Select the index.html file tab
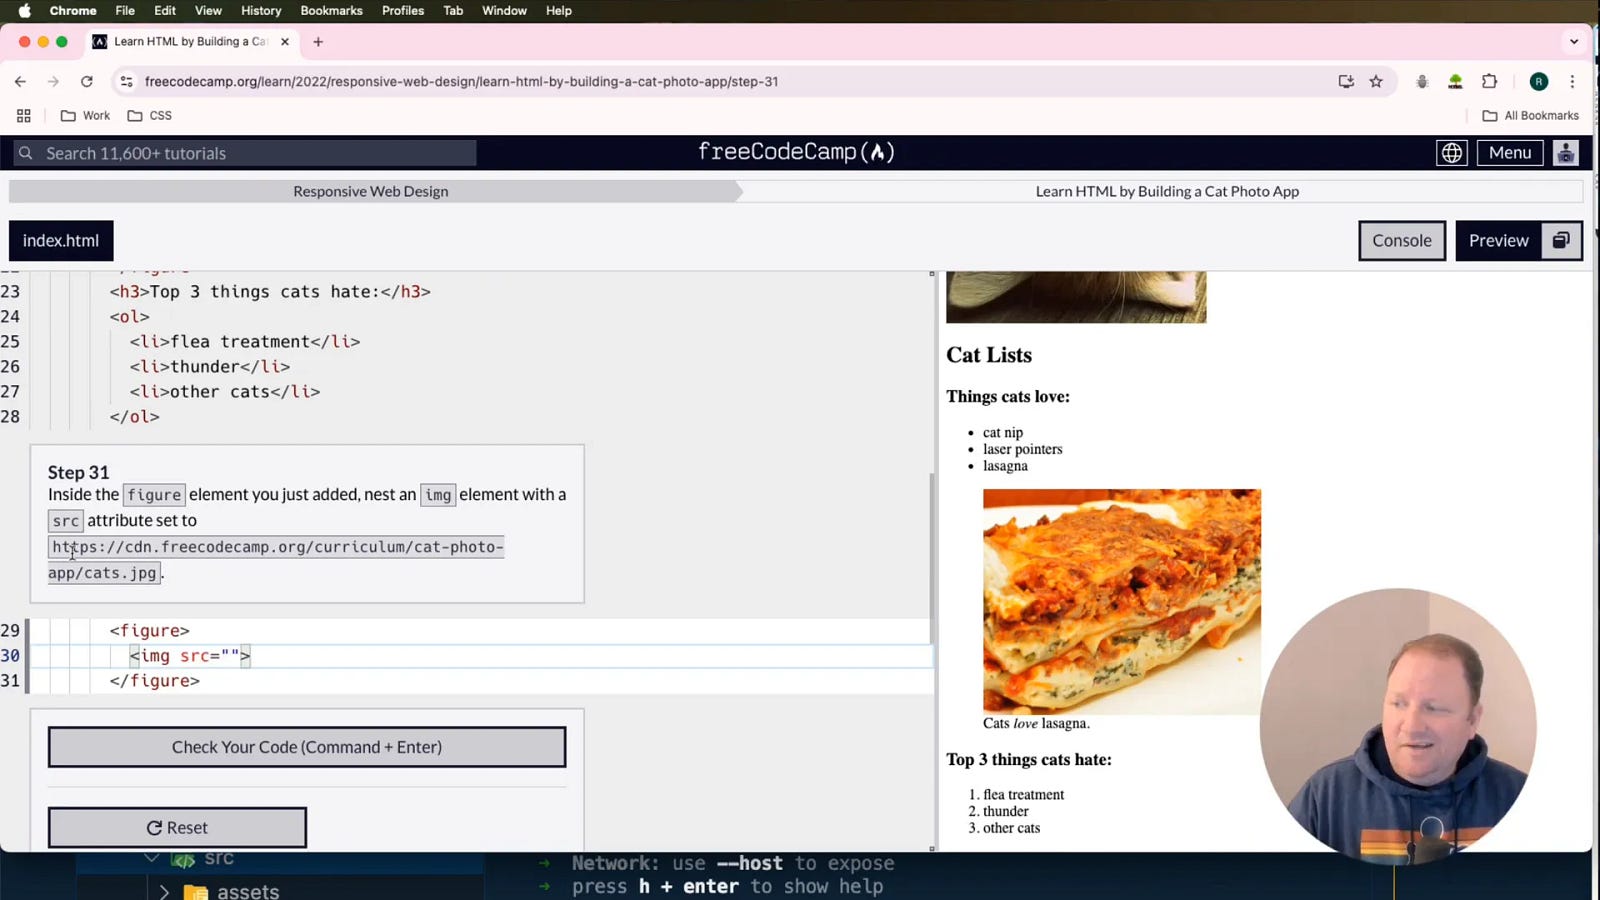Viewport: 1600px width, 900px height. [61, 241]
